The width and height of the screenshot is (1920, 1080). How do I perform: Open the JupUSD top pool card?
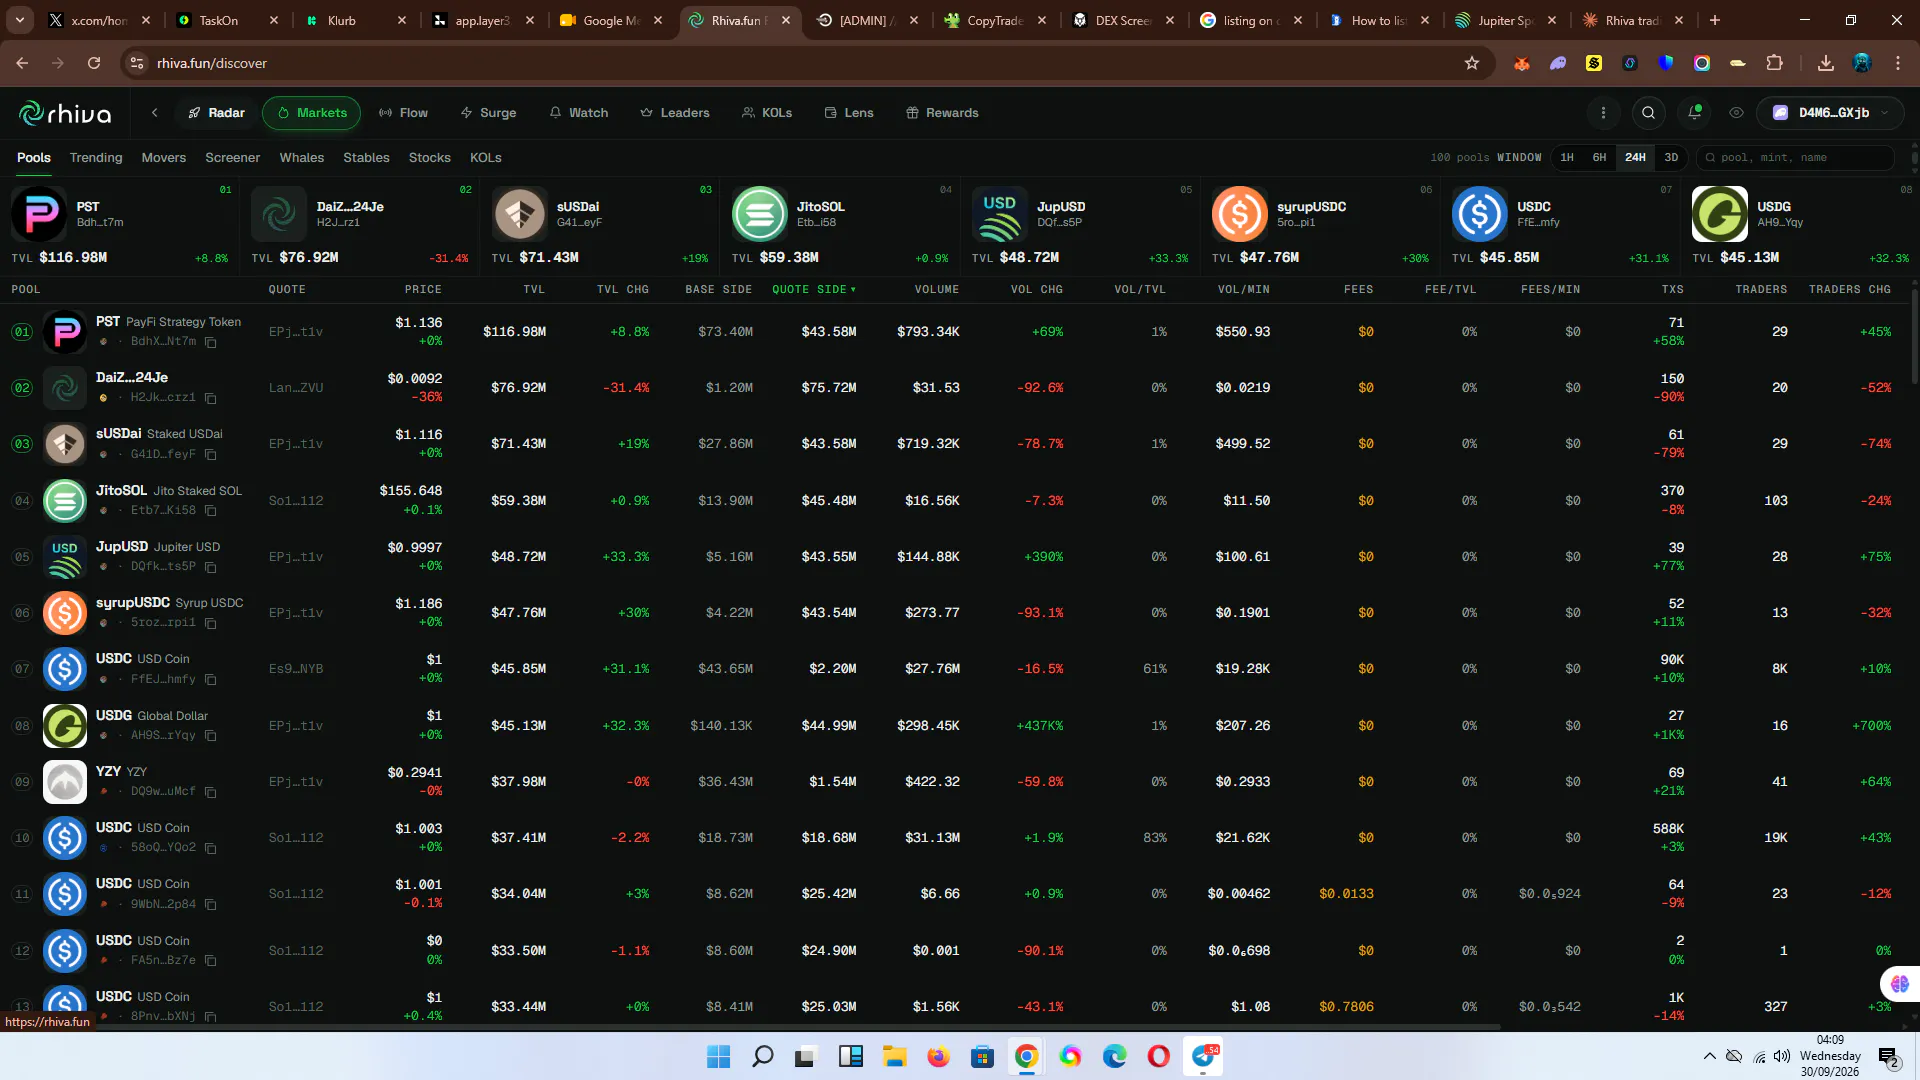[x=1080, y=226]
